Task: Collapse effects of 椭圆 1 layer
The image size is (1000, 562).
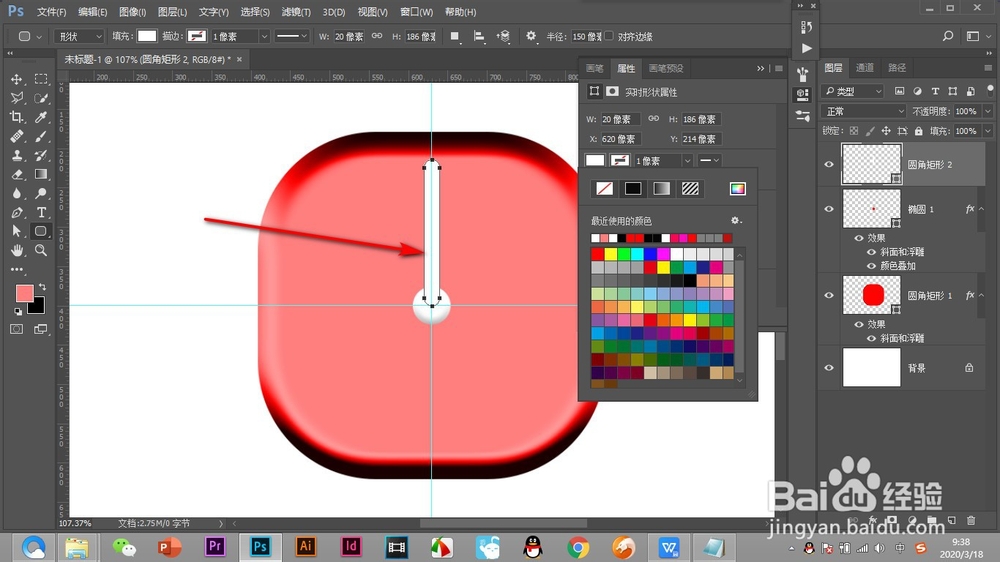Action: [x=982, y=209]
